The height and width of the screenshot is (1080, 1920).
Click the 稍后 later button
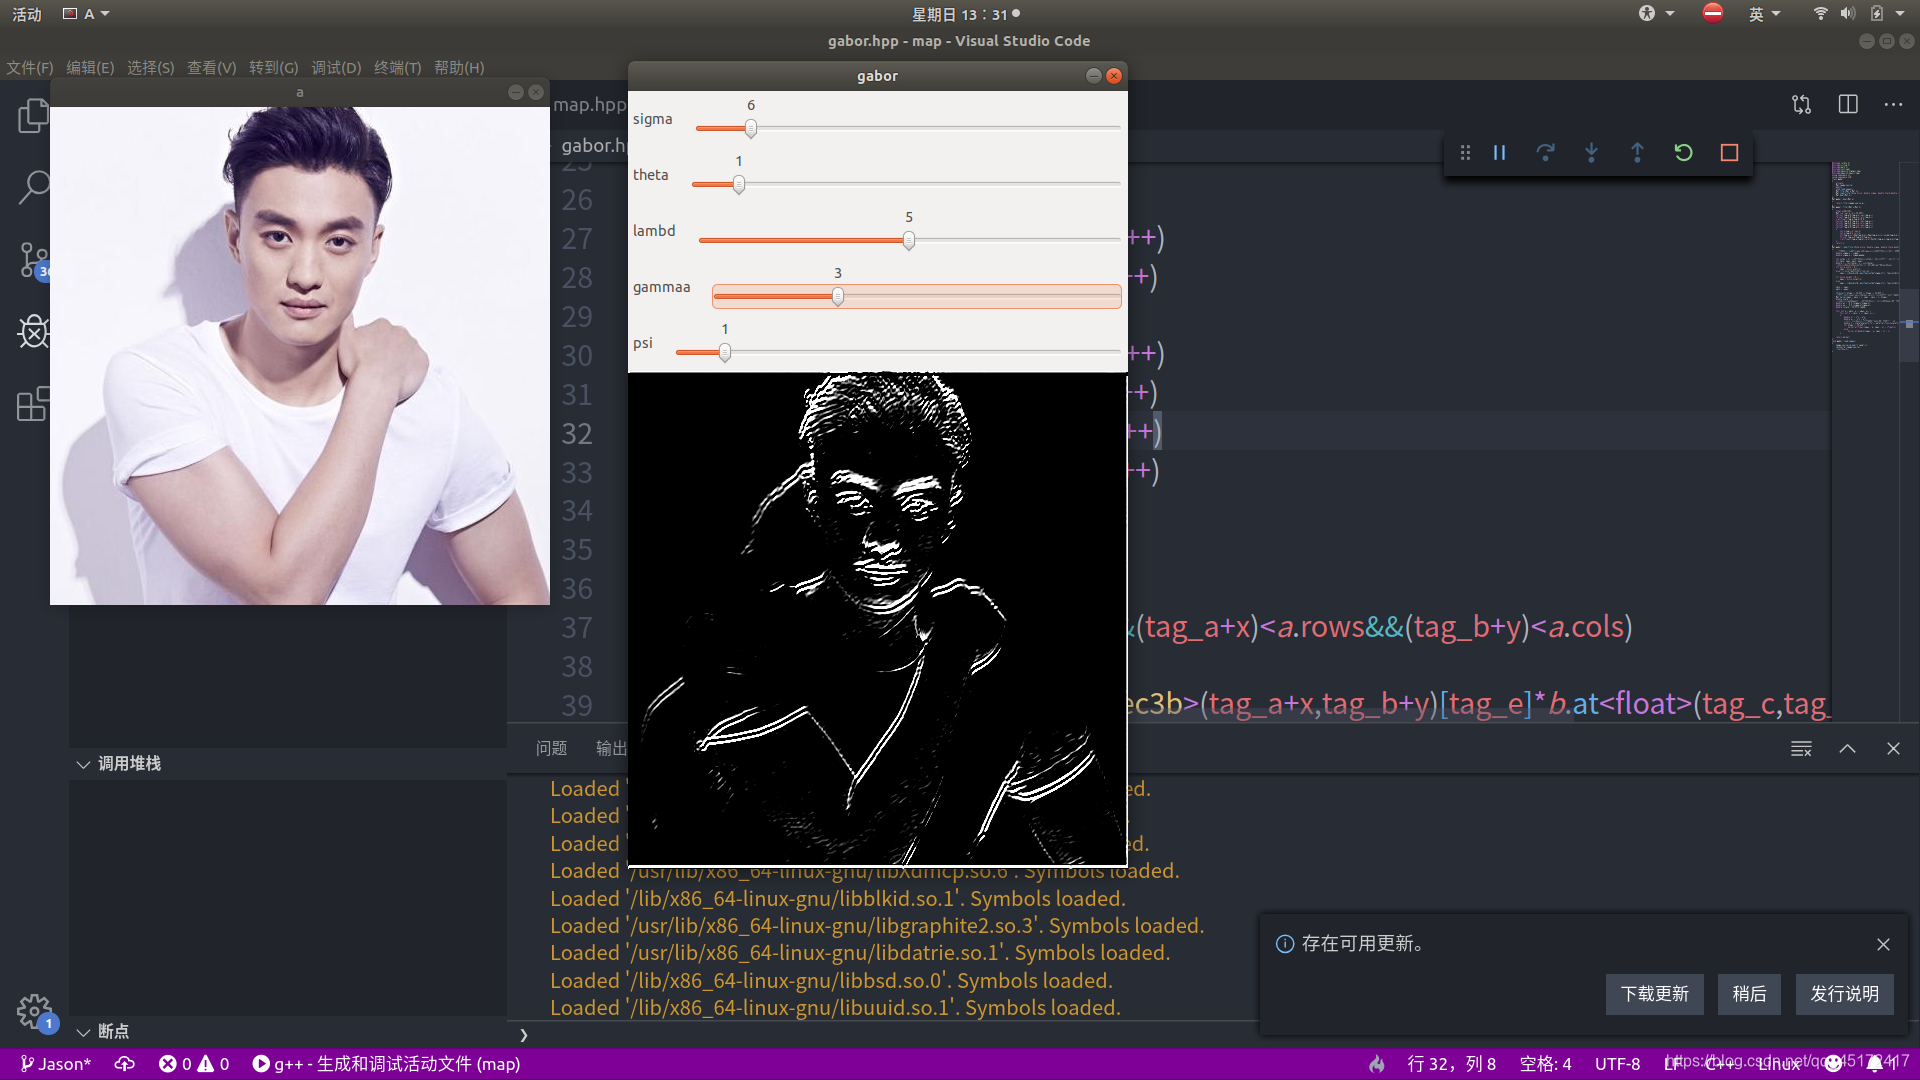click(x=1749, y=994)
